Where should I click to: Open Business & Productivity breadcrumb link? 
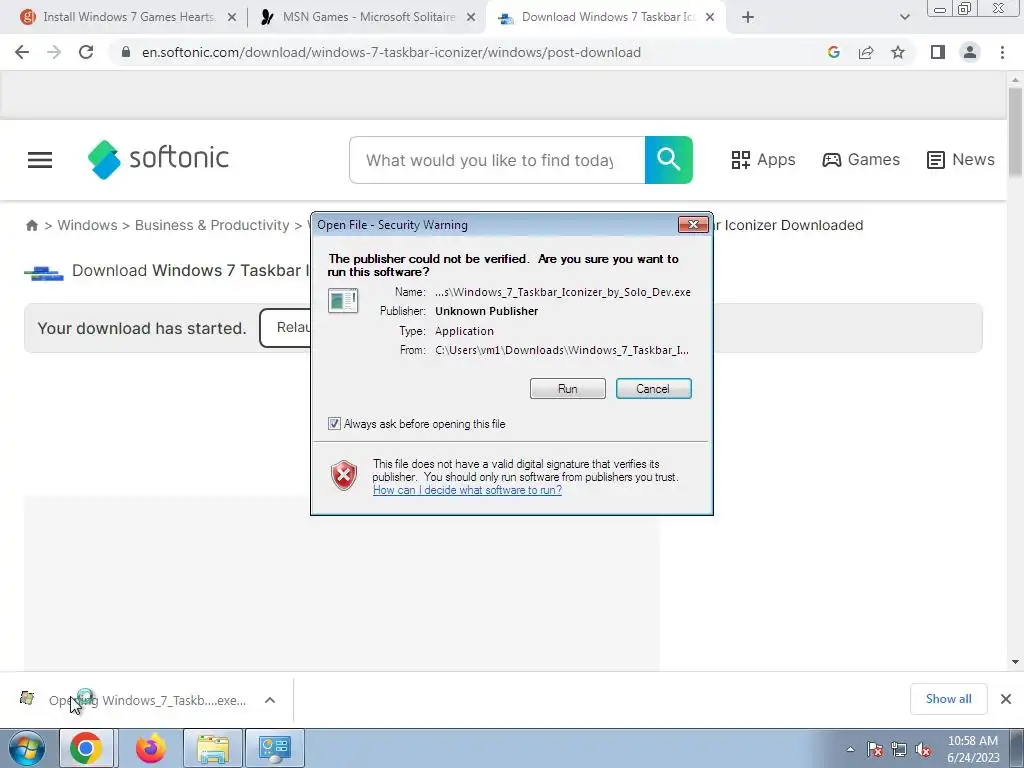coord(212,225)
